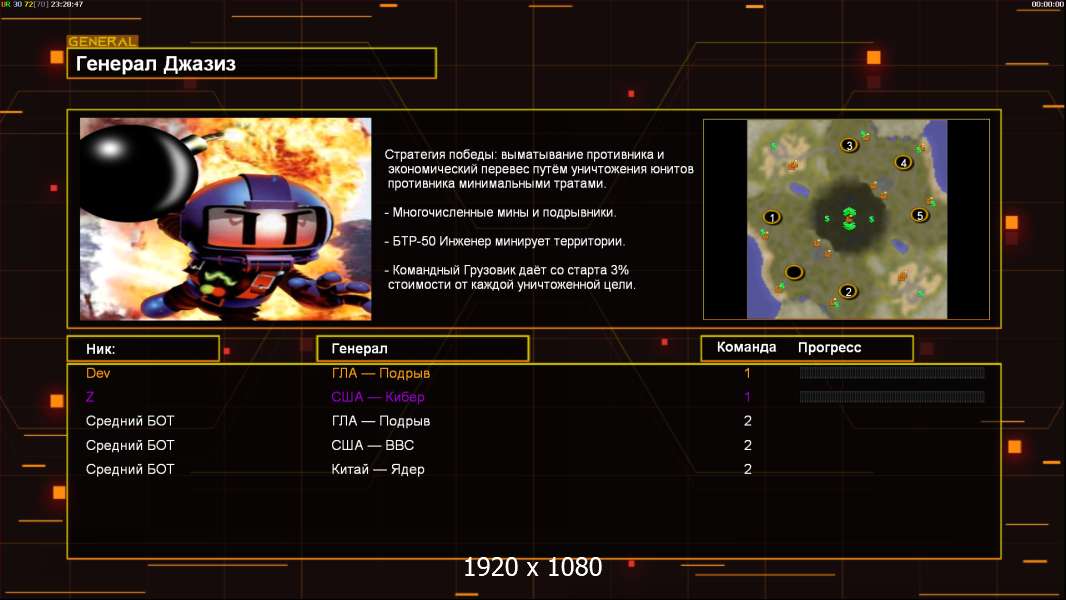The width and height of the screenshot is (1066, 600).
Task: Click team number 1 in Dev's row
Action: click(747, 373)
